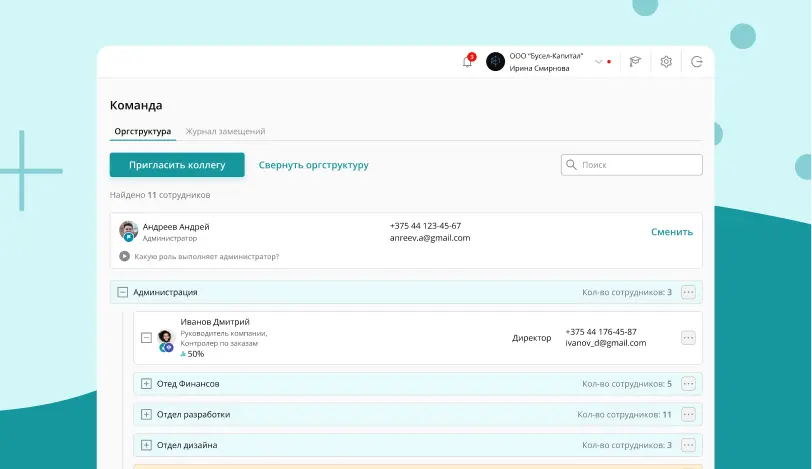
Task: Click the Директор position label
Action: pos(531,338)
